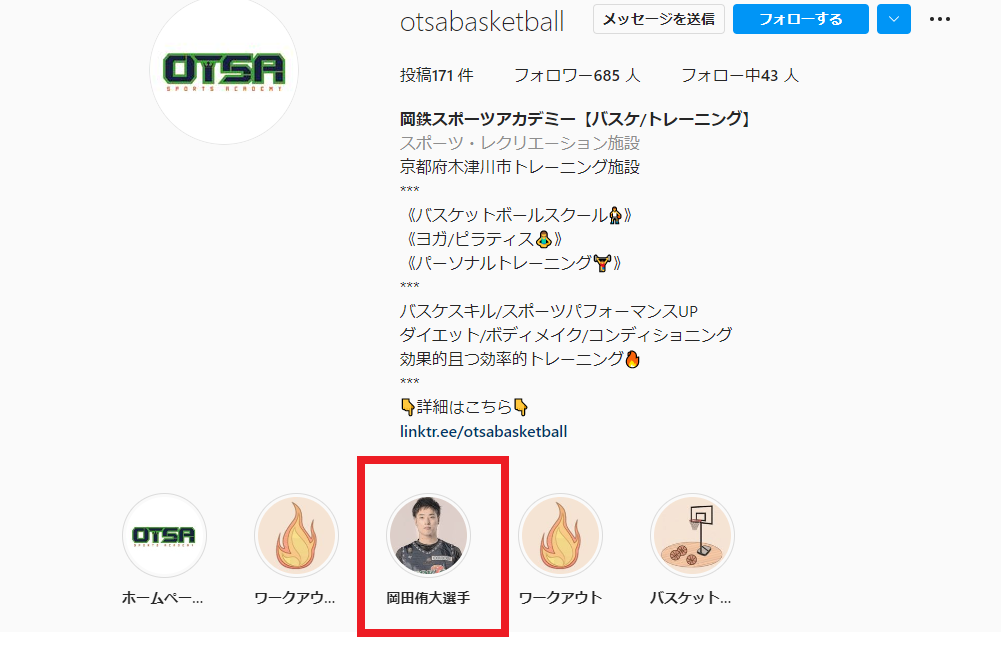Open the 岡田侑大選手 player photo highlight
Viewport: 1001px width, 669px height.
coord(428,536)
